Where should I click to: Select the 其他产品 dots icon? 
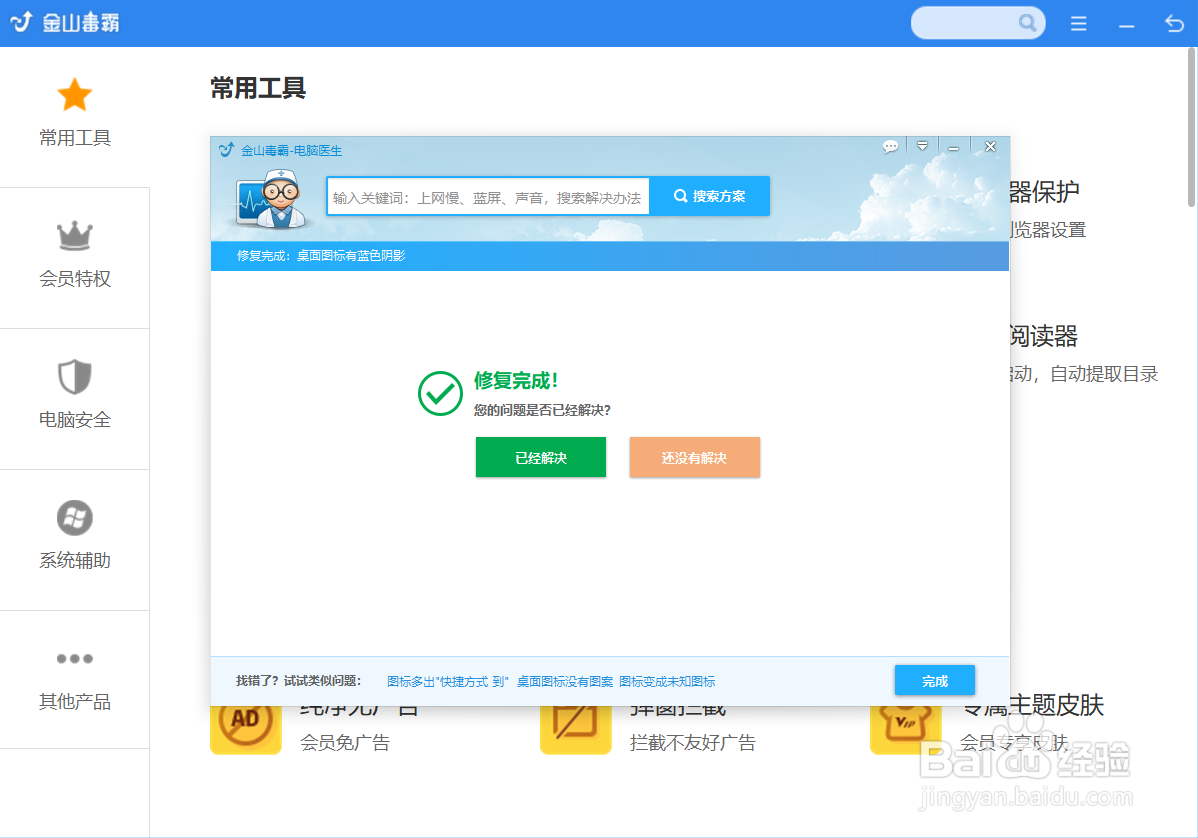point(75,658)
